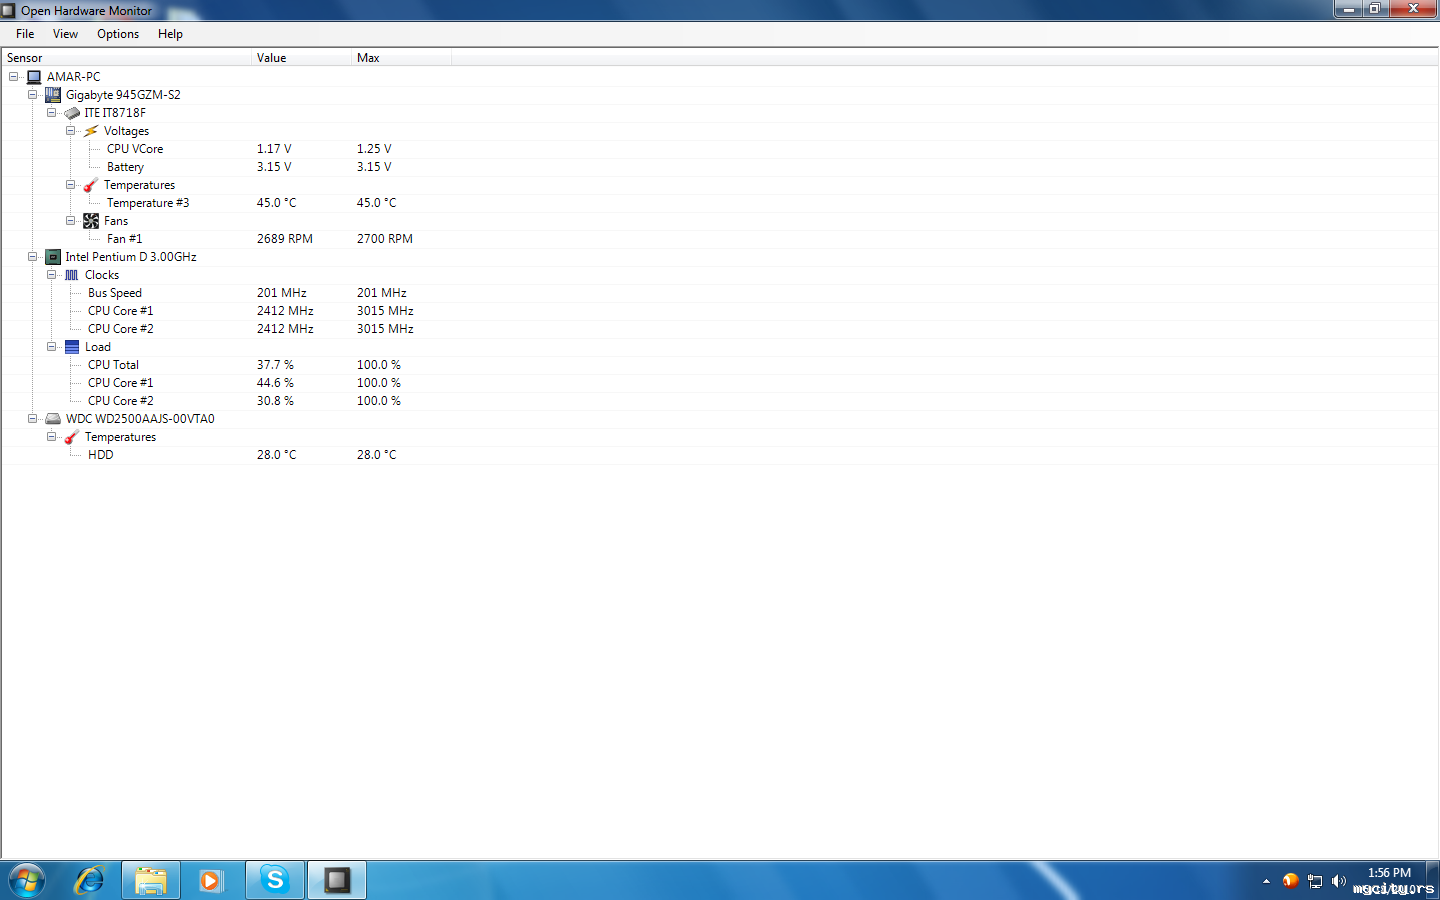
Task: Click the 37.7 % CPU Total value
Action: (x=275, y=365)
